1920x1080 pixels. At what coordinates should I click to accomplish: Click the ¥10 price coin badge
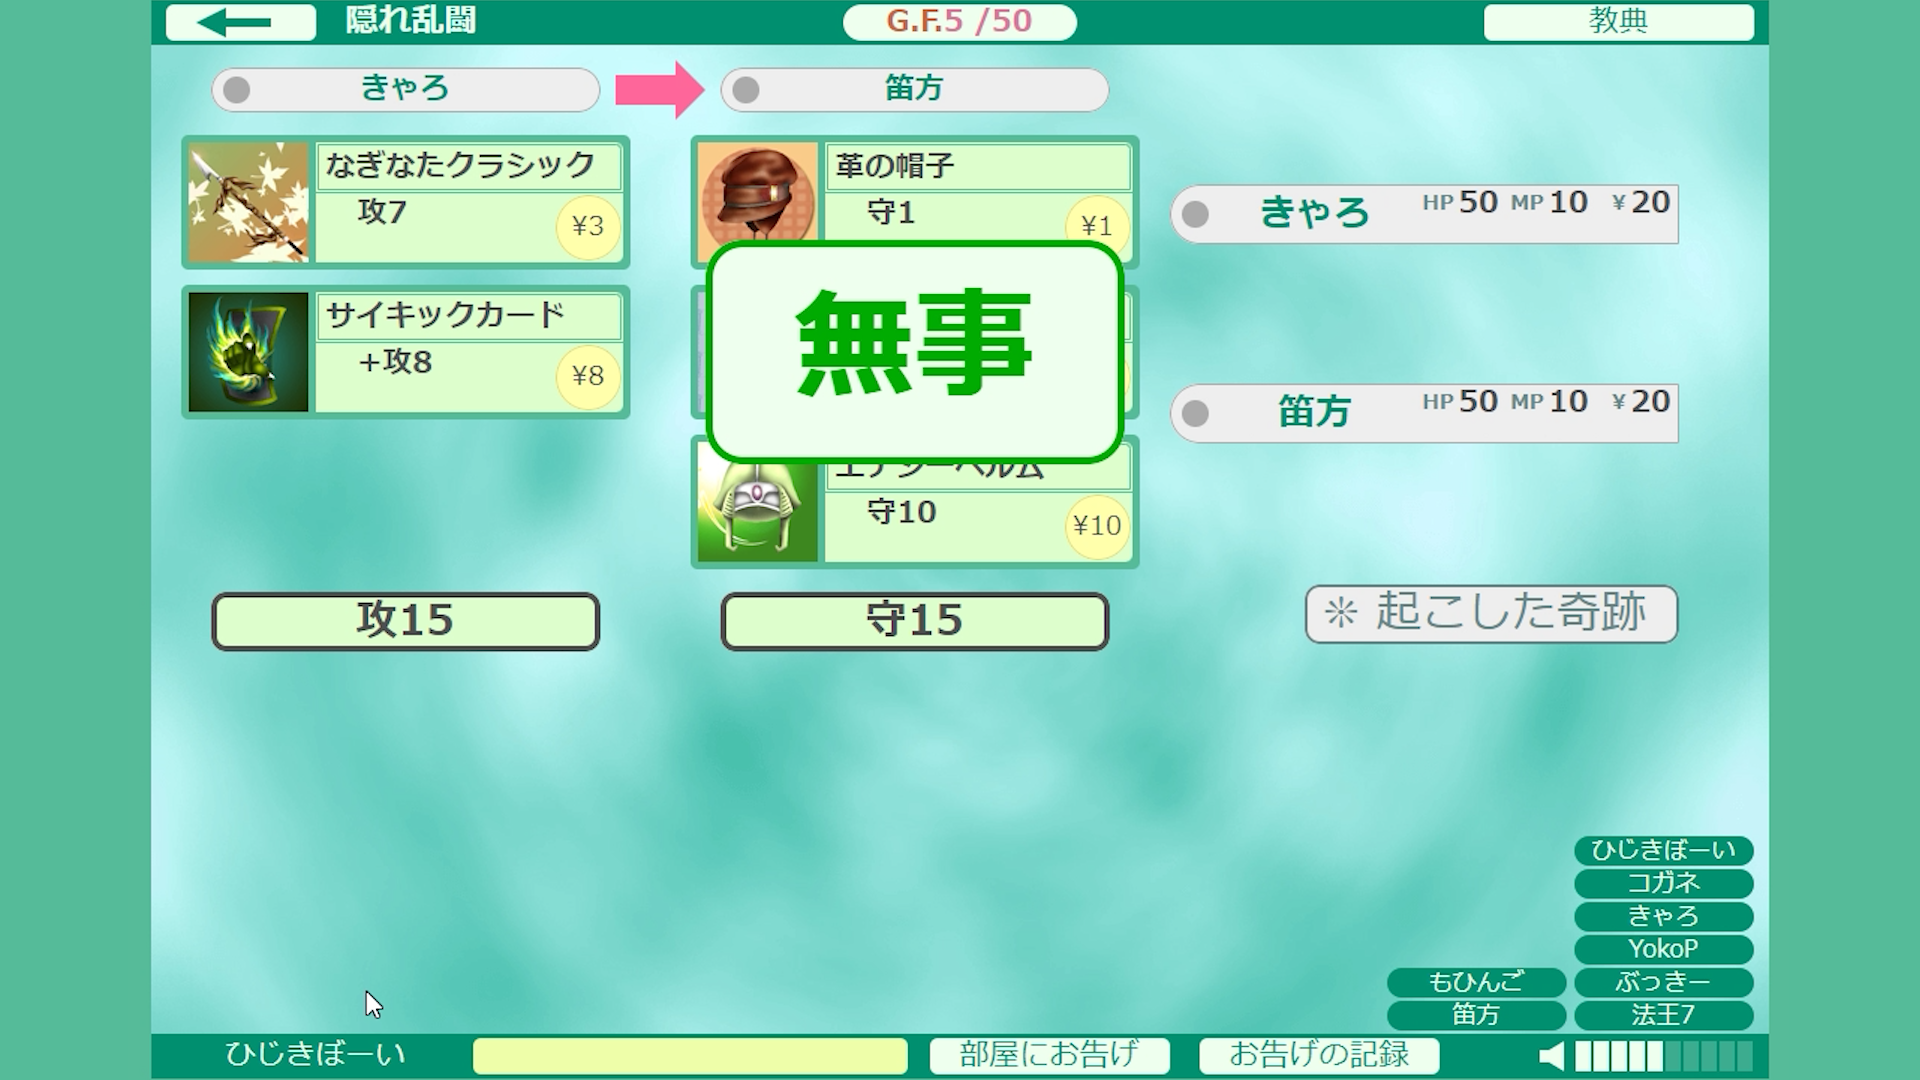1097,526
